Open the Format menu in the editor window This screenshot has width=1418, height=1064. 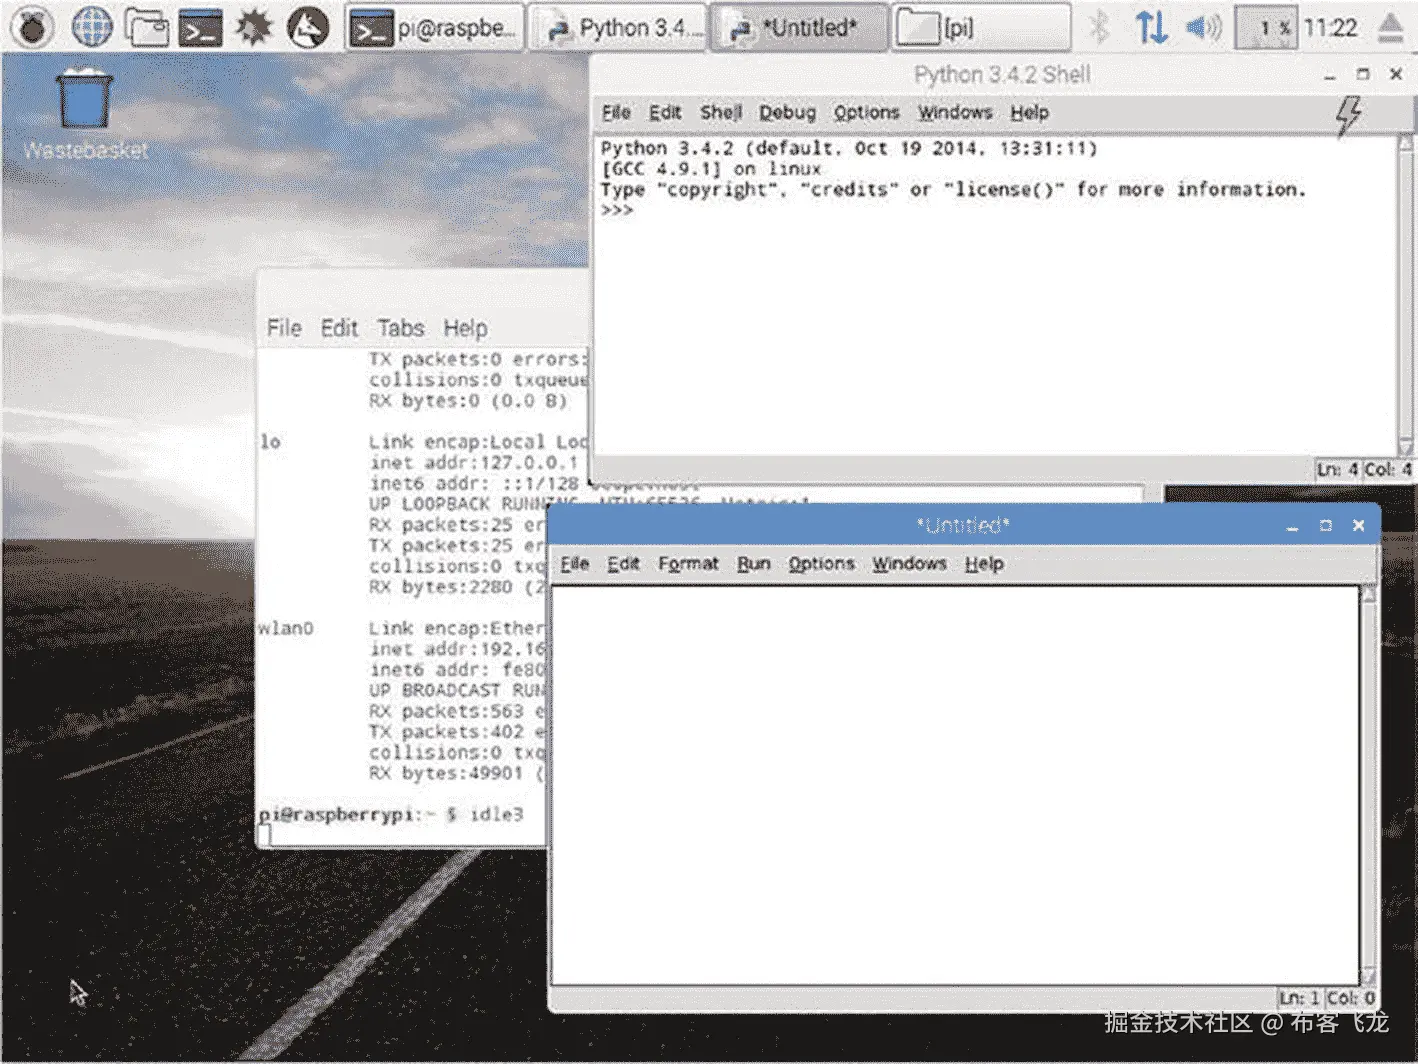click(688, 563)
